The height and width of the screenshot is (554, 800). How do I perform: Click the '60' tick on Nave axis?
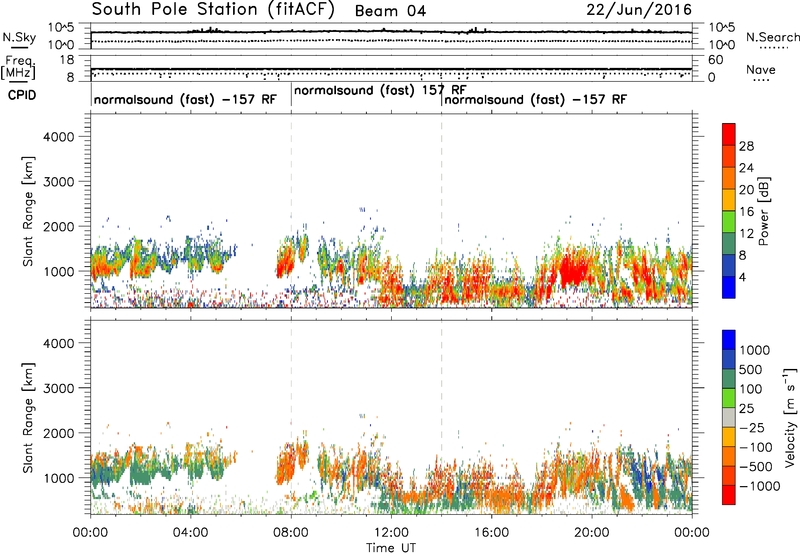(715, 60)
